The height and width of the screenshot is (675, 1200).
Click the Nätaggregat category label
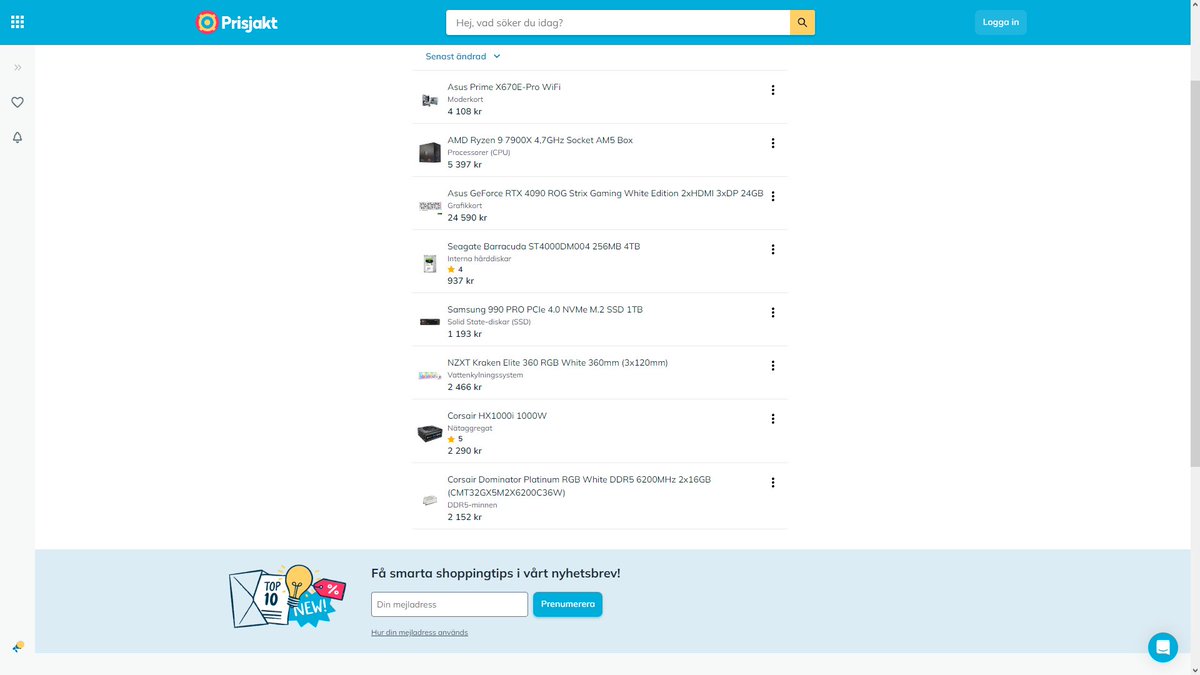469,428
